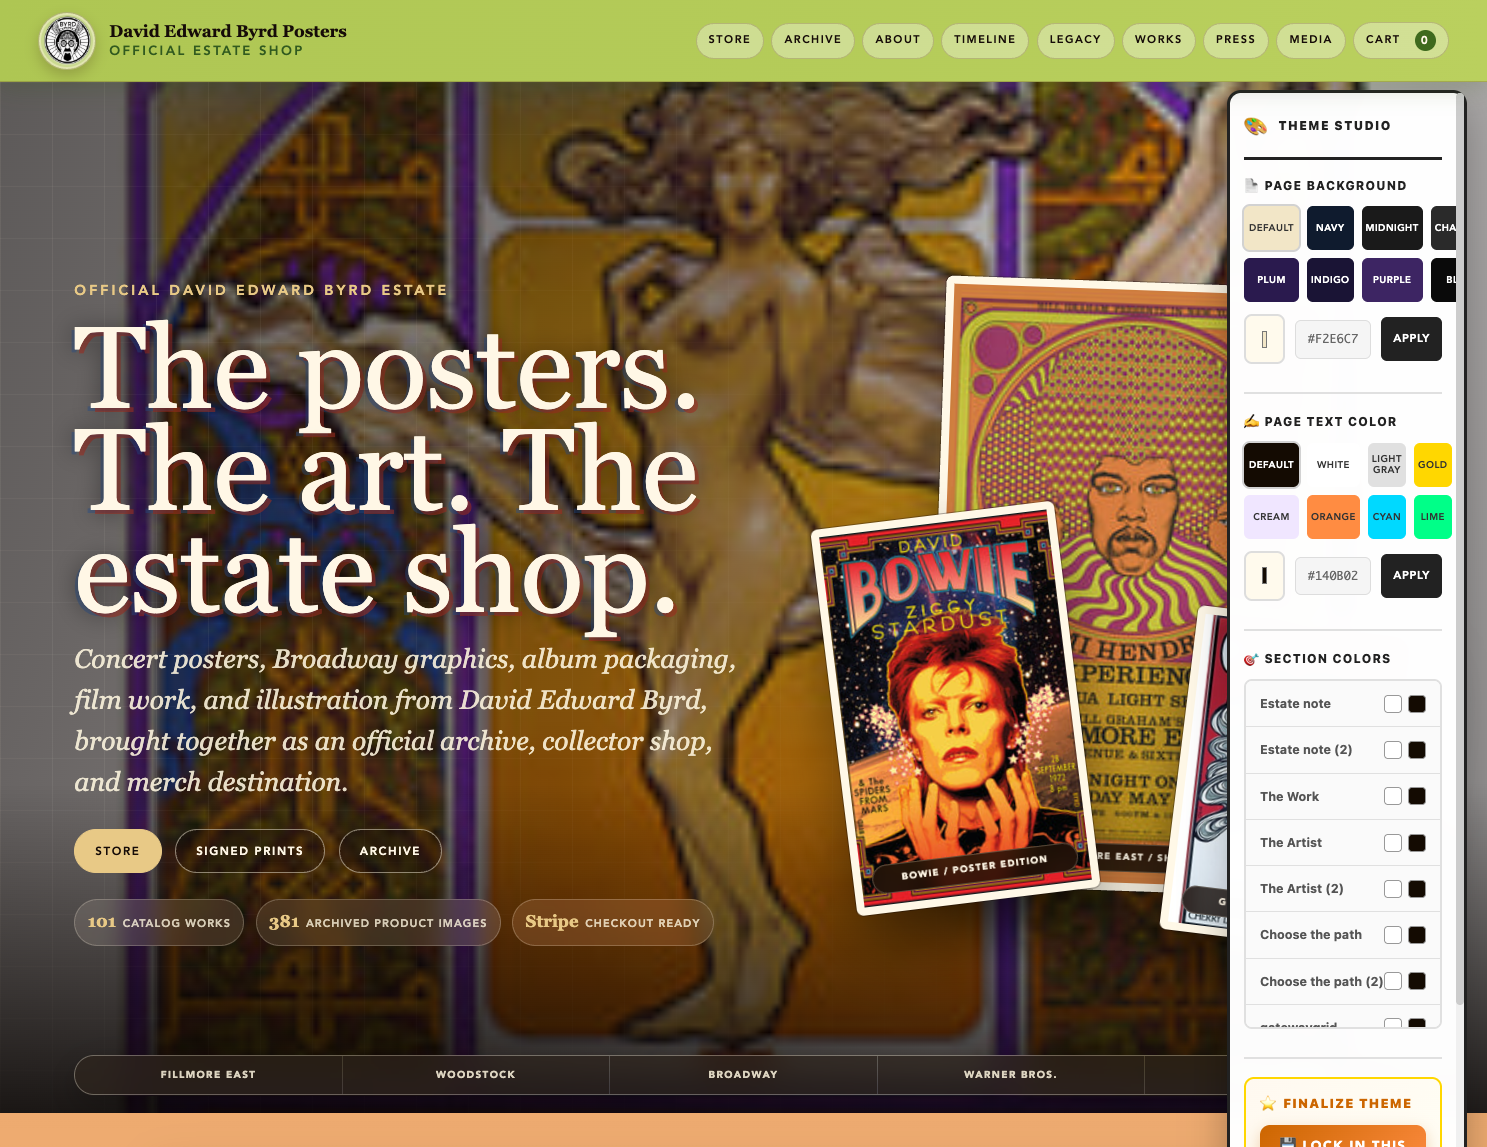Apply the #140B02 page text color

(1411, 576)
